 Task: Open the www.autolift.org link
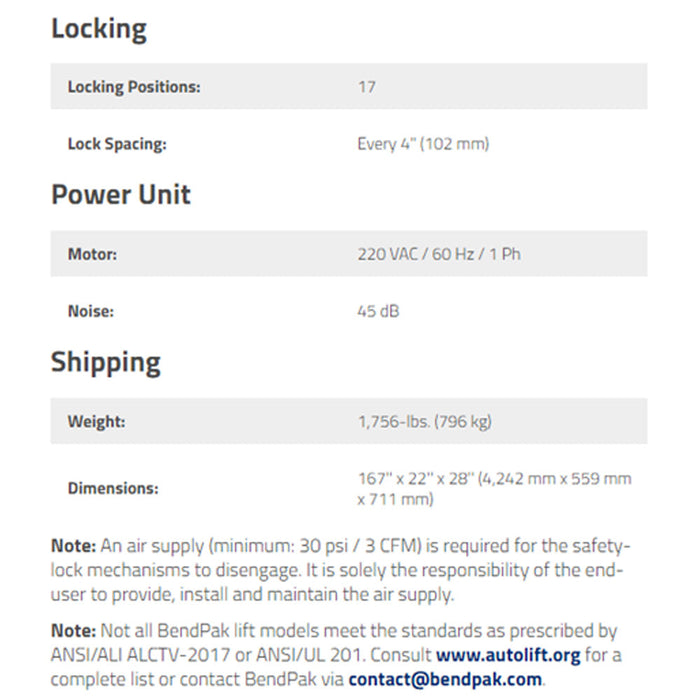click(508, 655)
